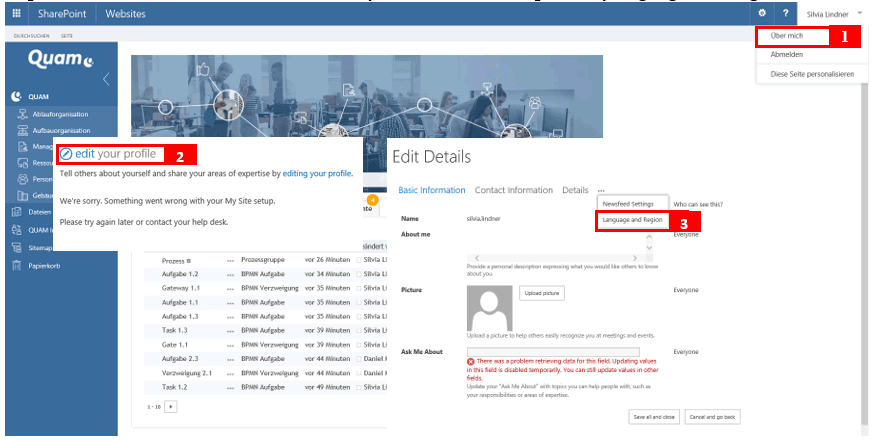Go to next page of the list
872x441 pixels.
coord(171,407)
